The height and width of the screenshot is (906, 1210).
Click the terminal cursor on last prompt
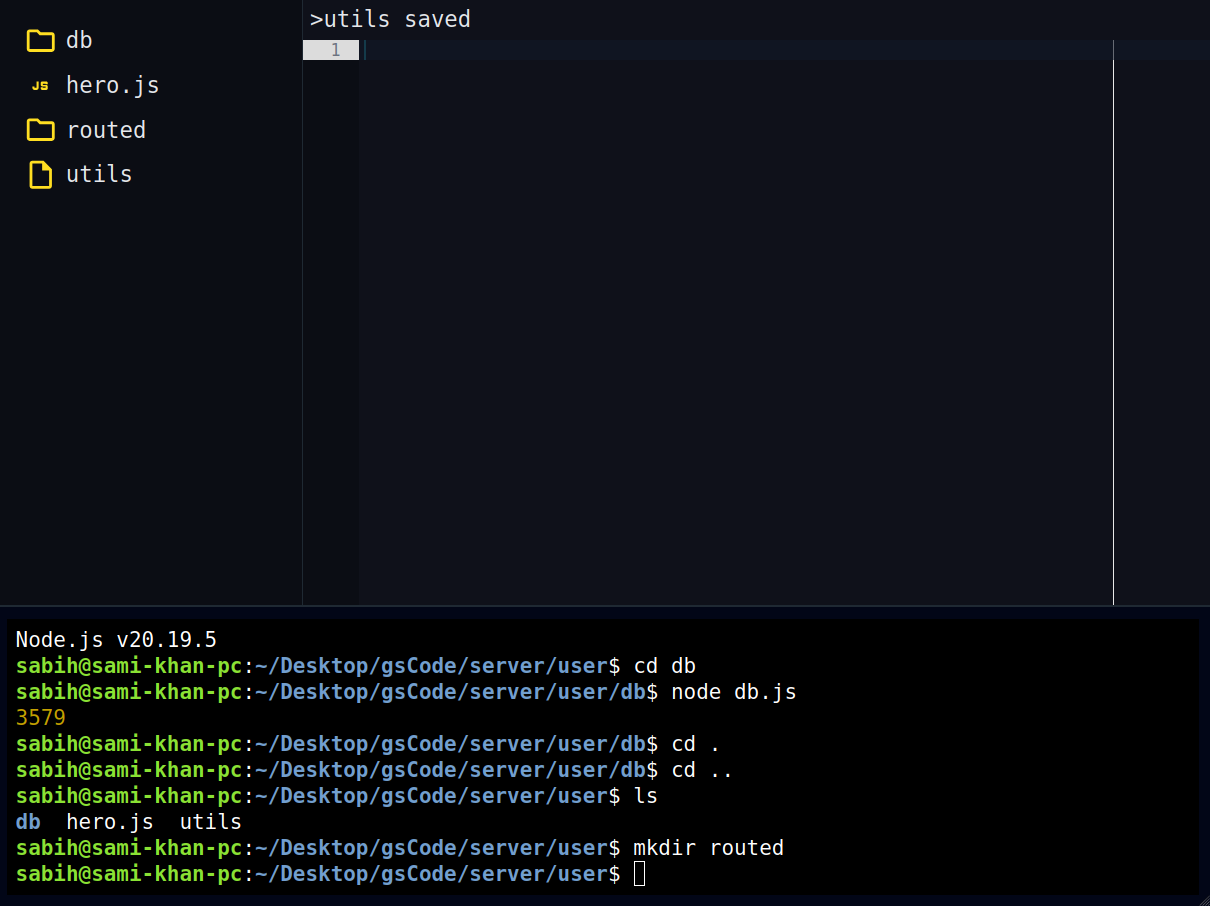(640, 875)
